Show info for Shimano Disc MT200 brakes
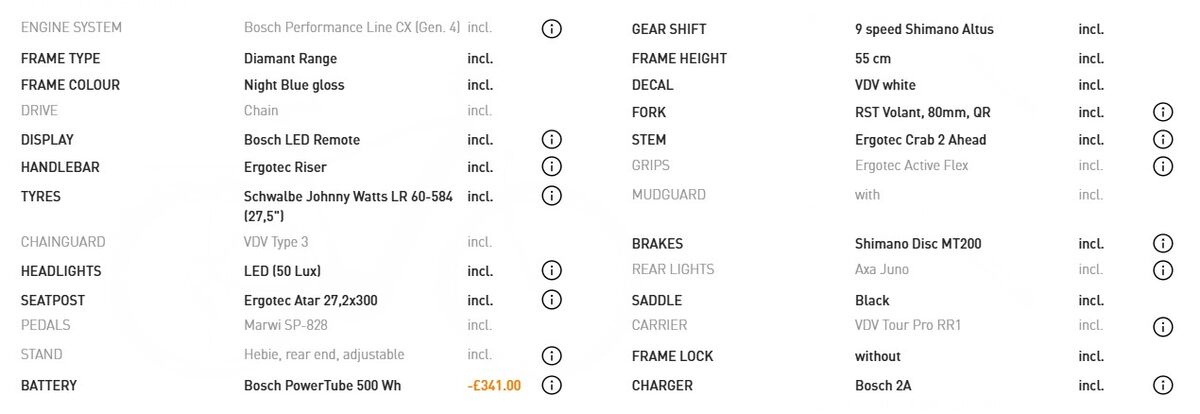The width and height of the screenshot is (1200, 414). pos(1162,243)
